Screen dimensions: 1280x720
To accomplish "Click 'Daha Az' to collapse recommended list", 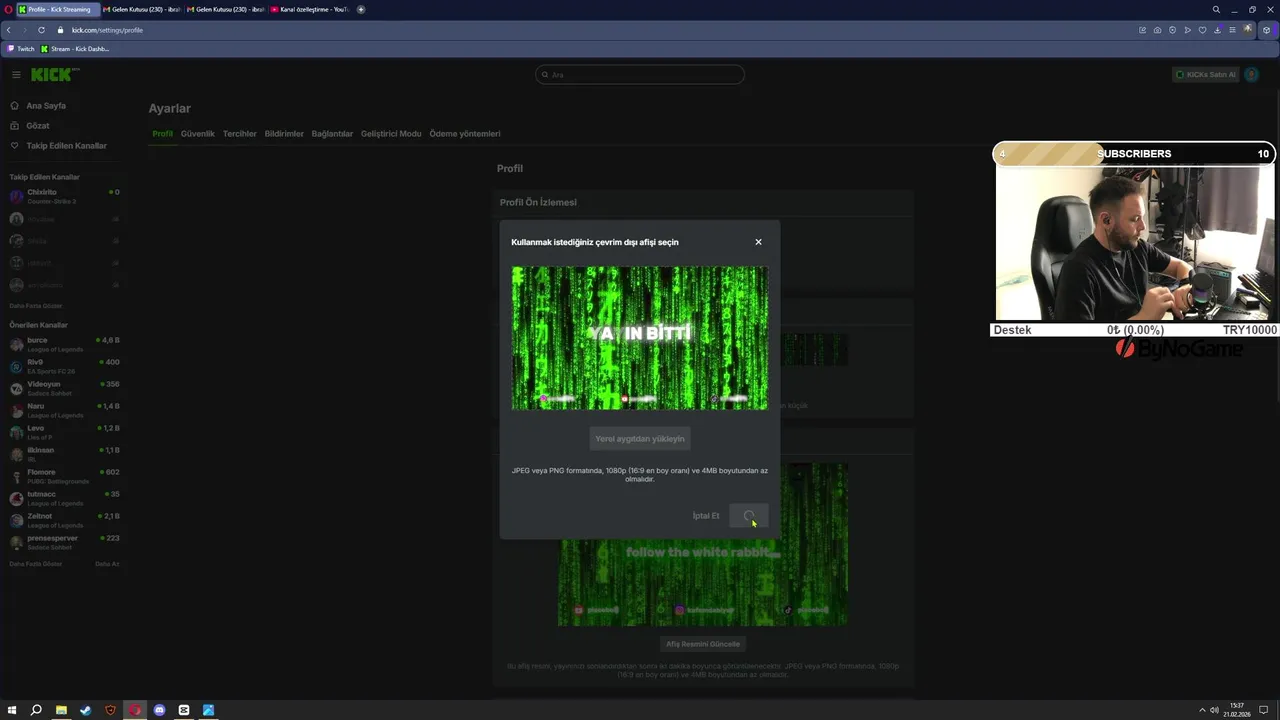I will [x=107, y=564].
